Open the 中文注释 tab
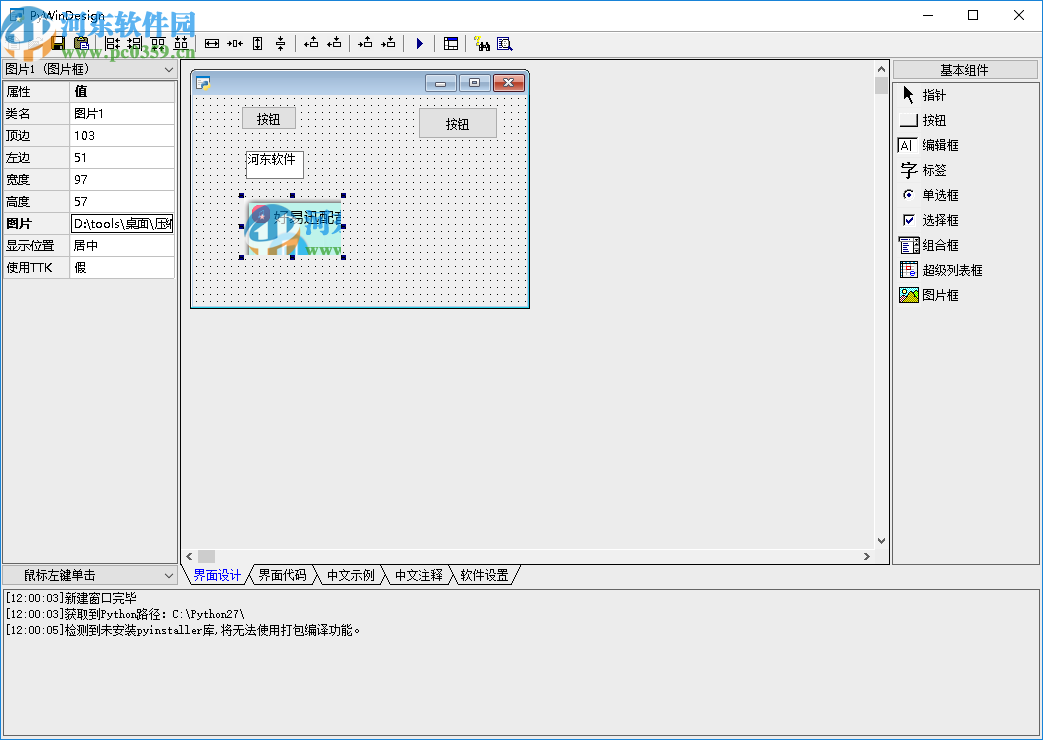The image size is (1043, 740). click(x=418, y=575)
